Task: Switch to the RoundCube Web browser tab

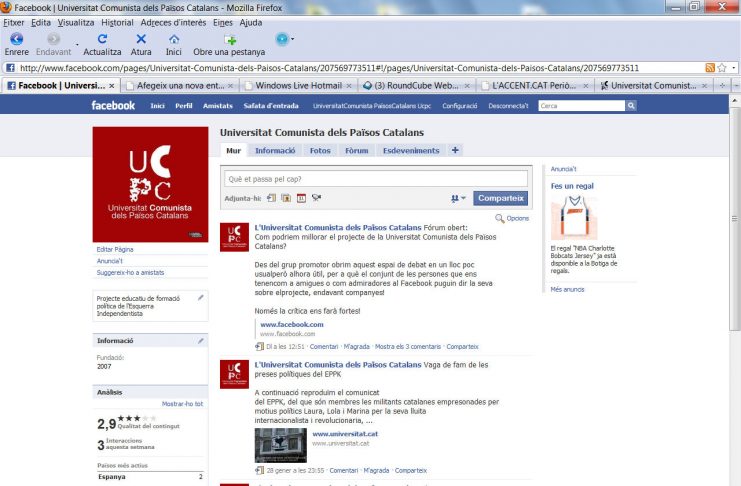Action: click(x=416, y=86)
